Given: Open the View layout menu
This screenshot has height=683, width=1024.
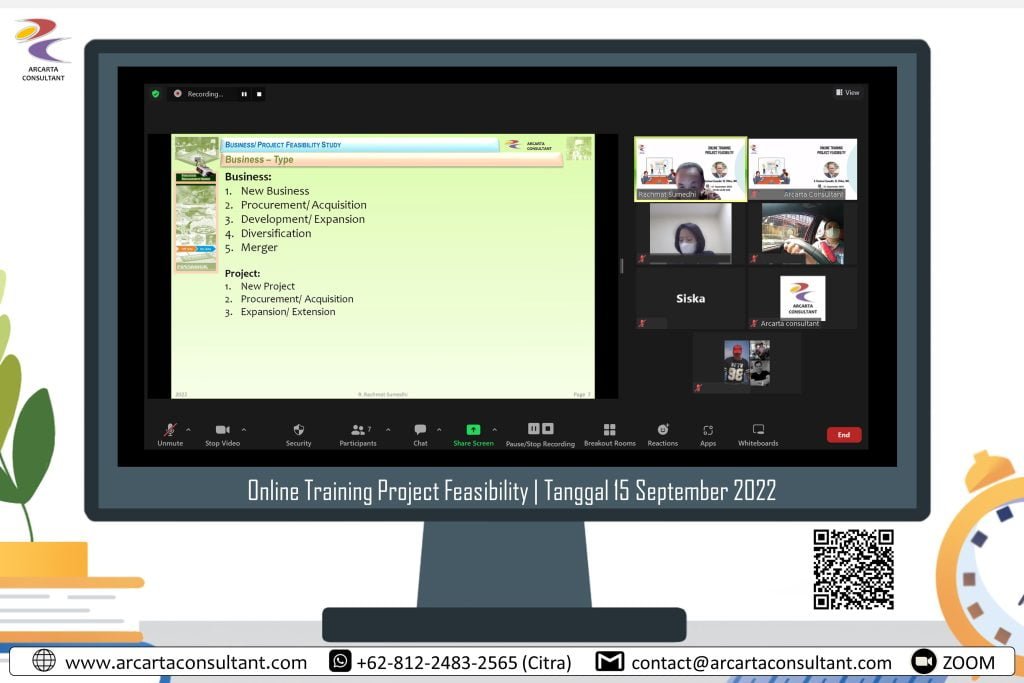Looking at the screenshot, I should click(847, 93).
